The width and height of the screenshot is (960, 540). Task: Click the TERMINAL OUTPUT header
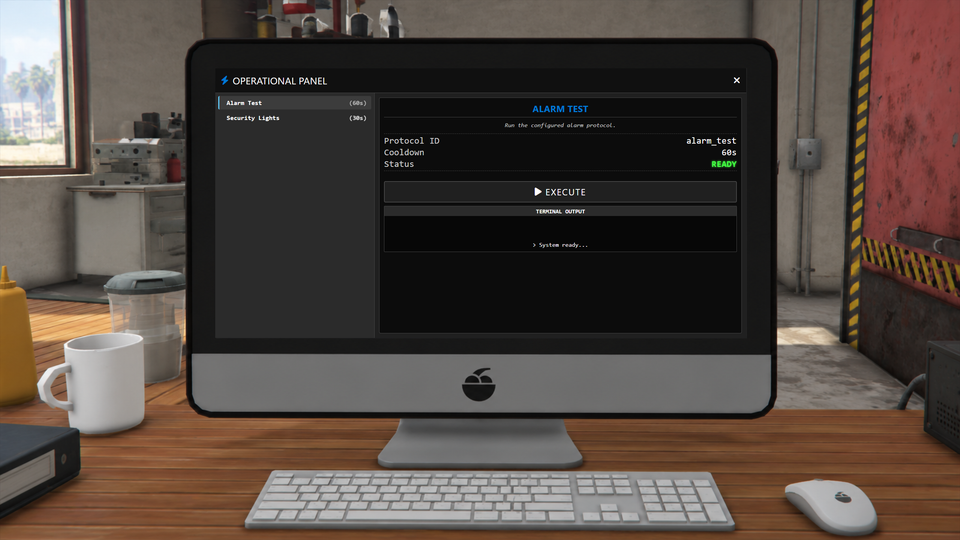(560, 211)
